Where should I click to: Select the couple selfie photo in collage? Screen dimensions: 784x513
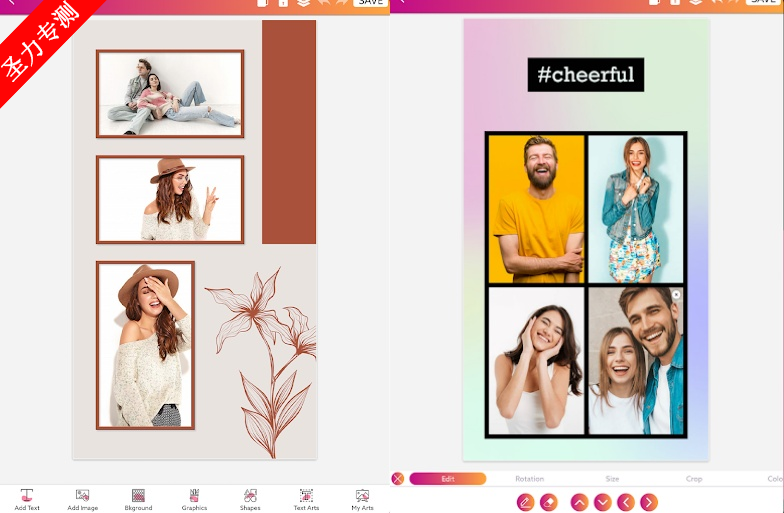point(636,360)
